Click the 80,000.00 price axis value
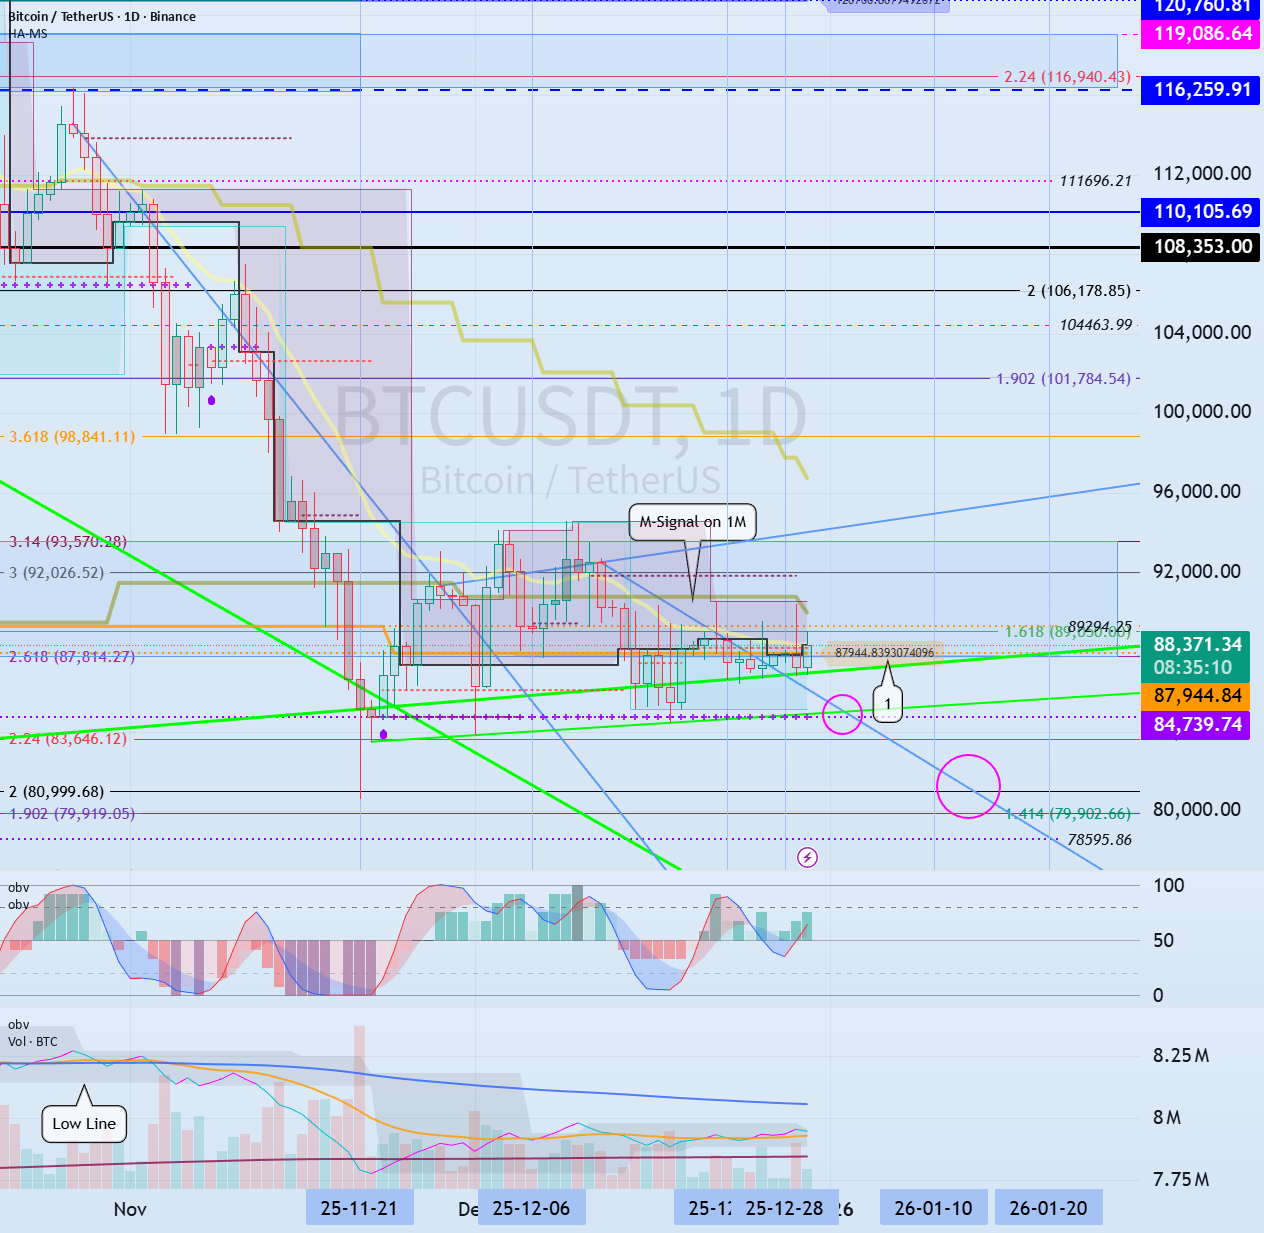Viewport: 1264px width, 1233px height. [x=1197, y=809]
